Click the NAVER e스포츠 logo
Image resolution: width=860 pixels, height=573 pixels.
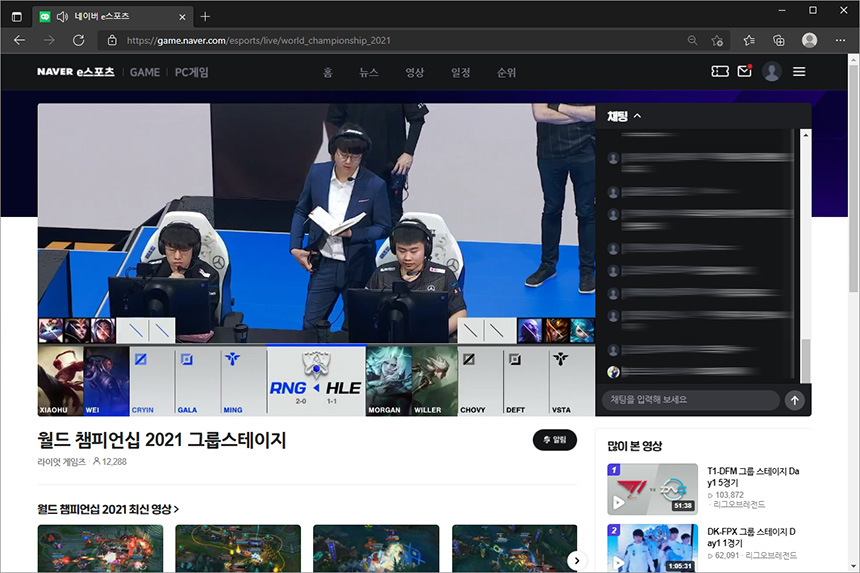[x=76, y=72]
